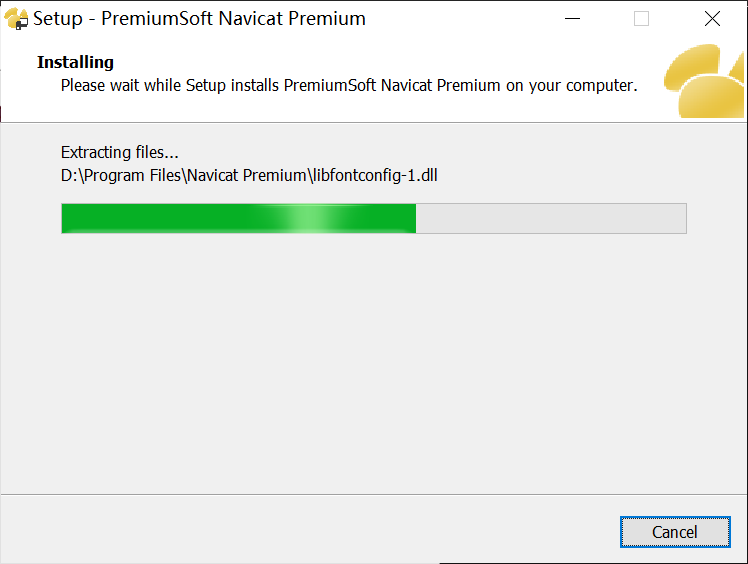Viewport: 748px width, 564px height.
Task: Click the greyed-out maximize button
Action: (641, 19)
